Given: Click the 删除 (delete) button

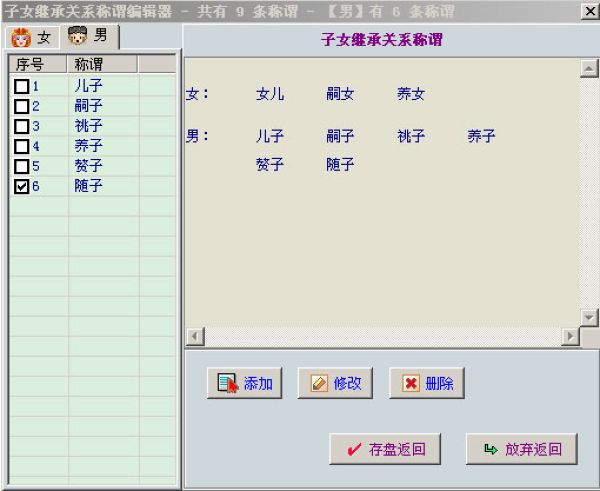Looking at the screenshot, I should (x=427, y=383).
